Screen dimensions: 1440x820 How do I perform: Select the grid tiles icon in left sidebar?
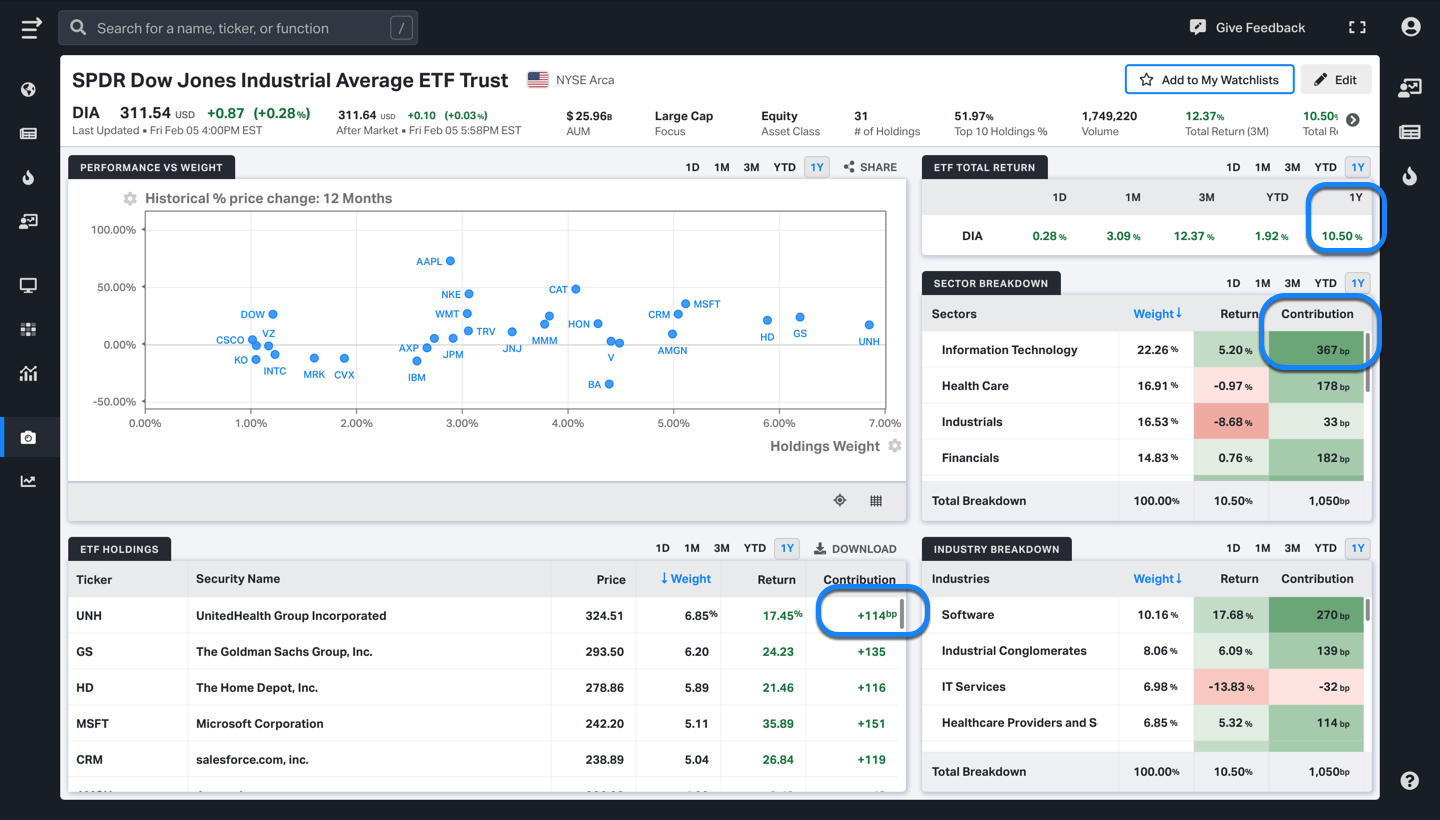tap(28, 330)
